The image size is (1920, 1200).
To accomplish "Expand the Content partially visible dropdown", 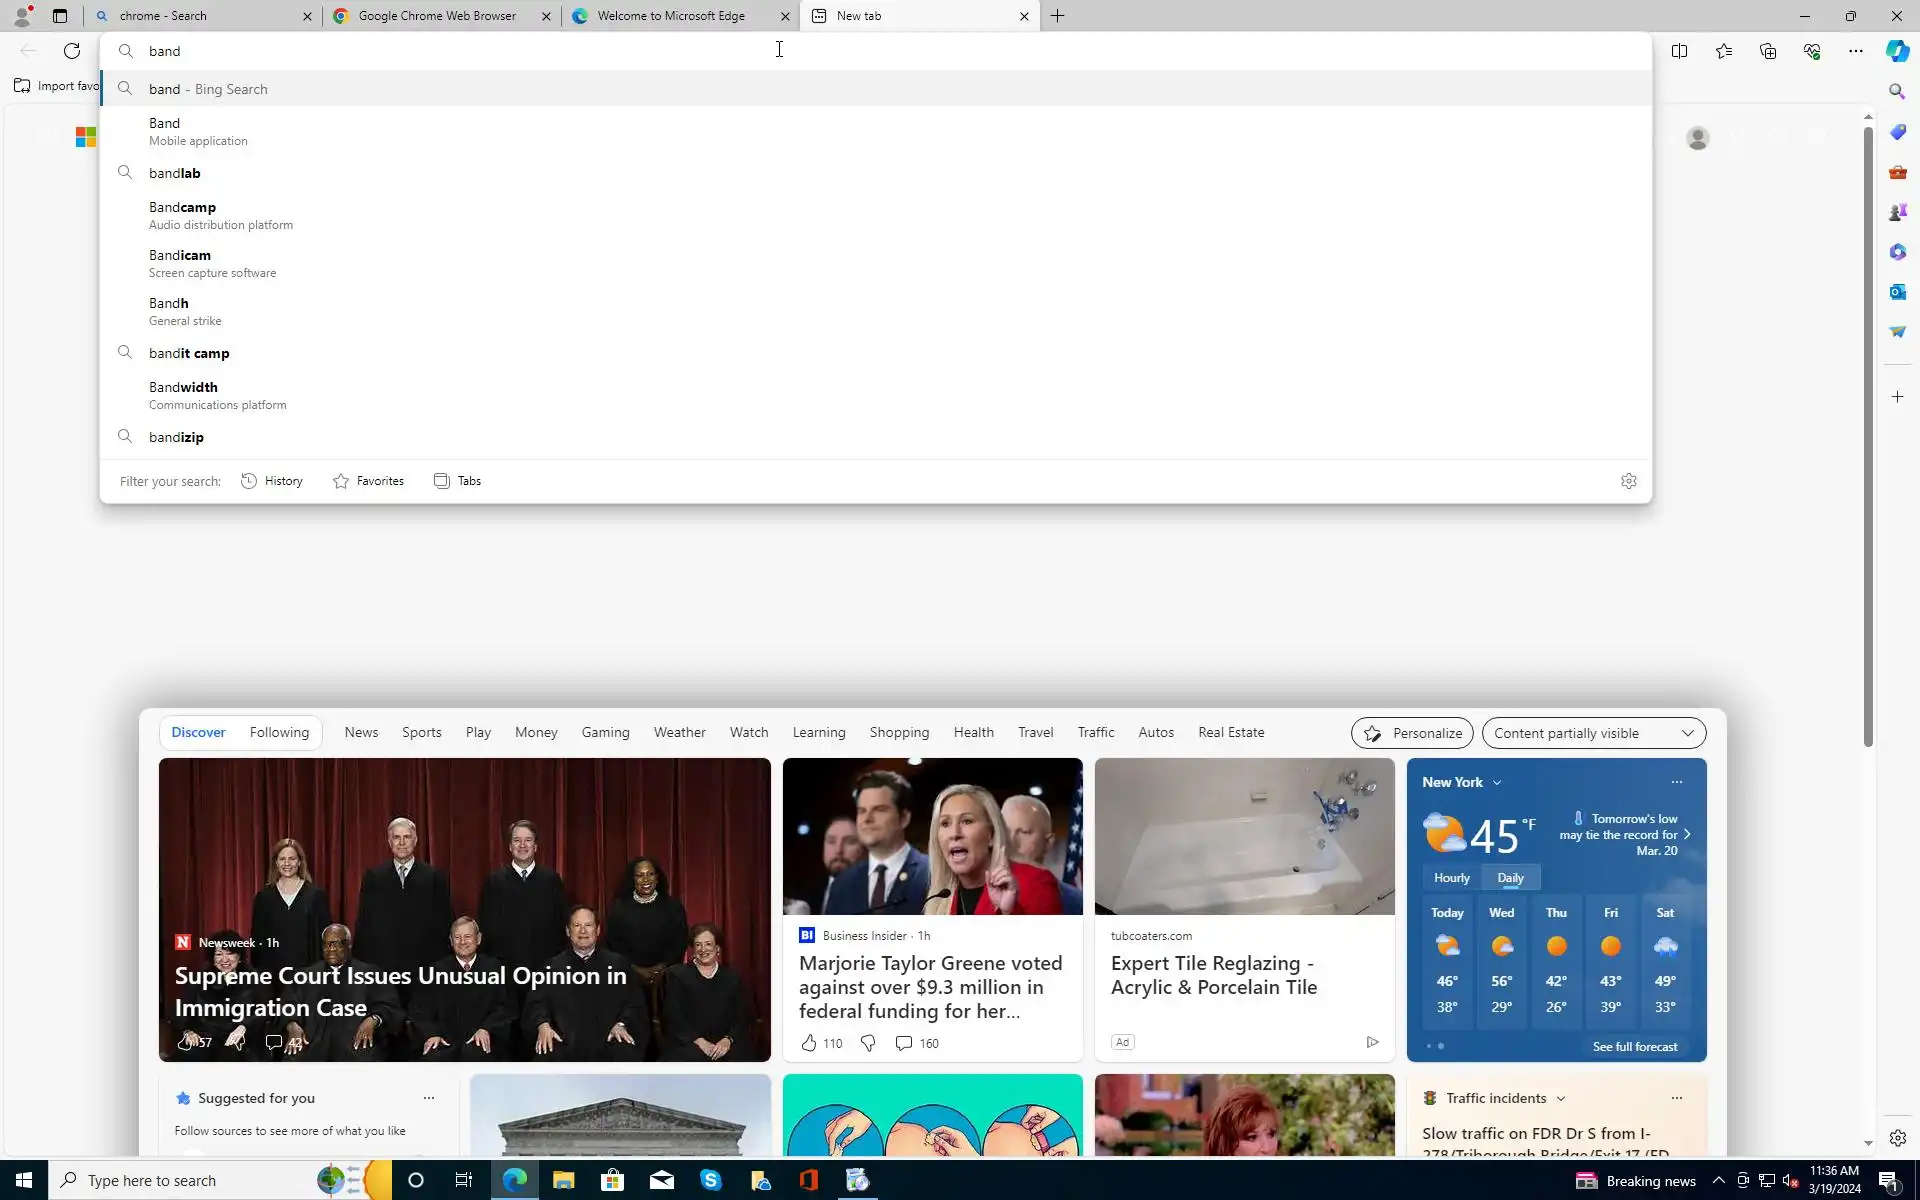I will click(1593, 733).
